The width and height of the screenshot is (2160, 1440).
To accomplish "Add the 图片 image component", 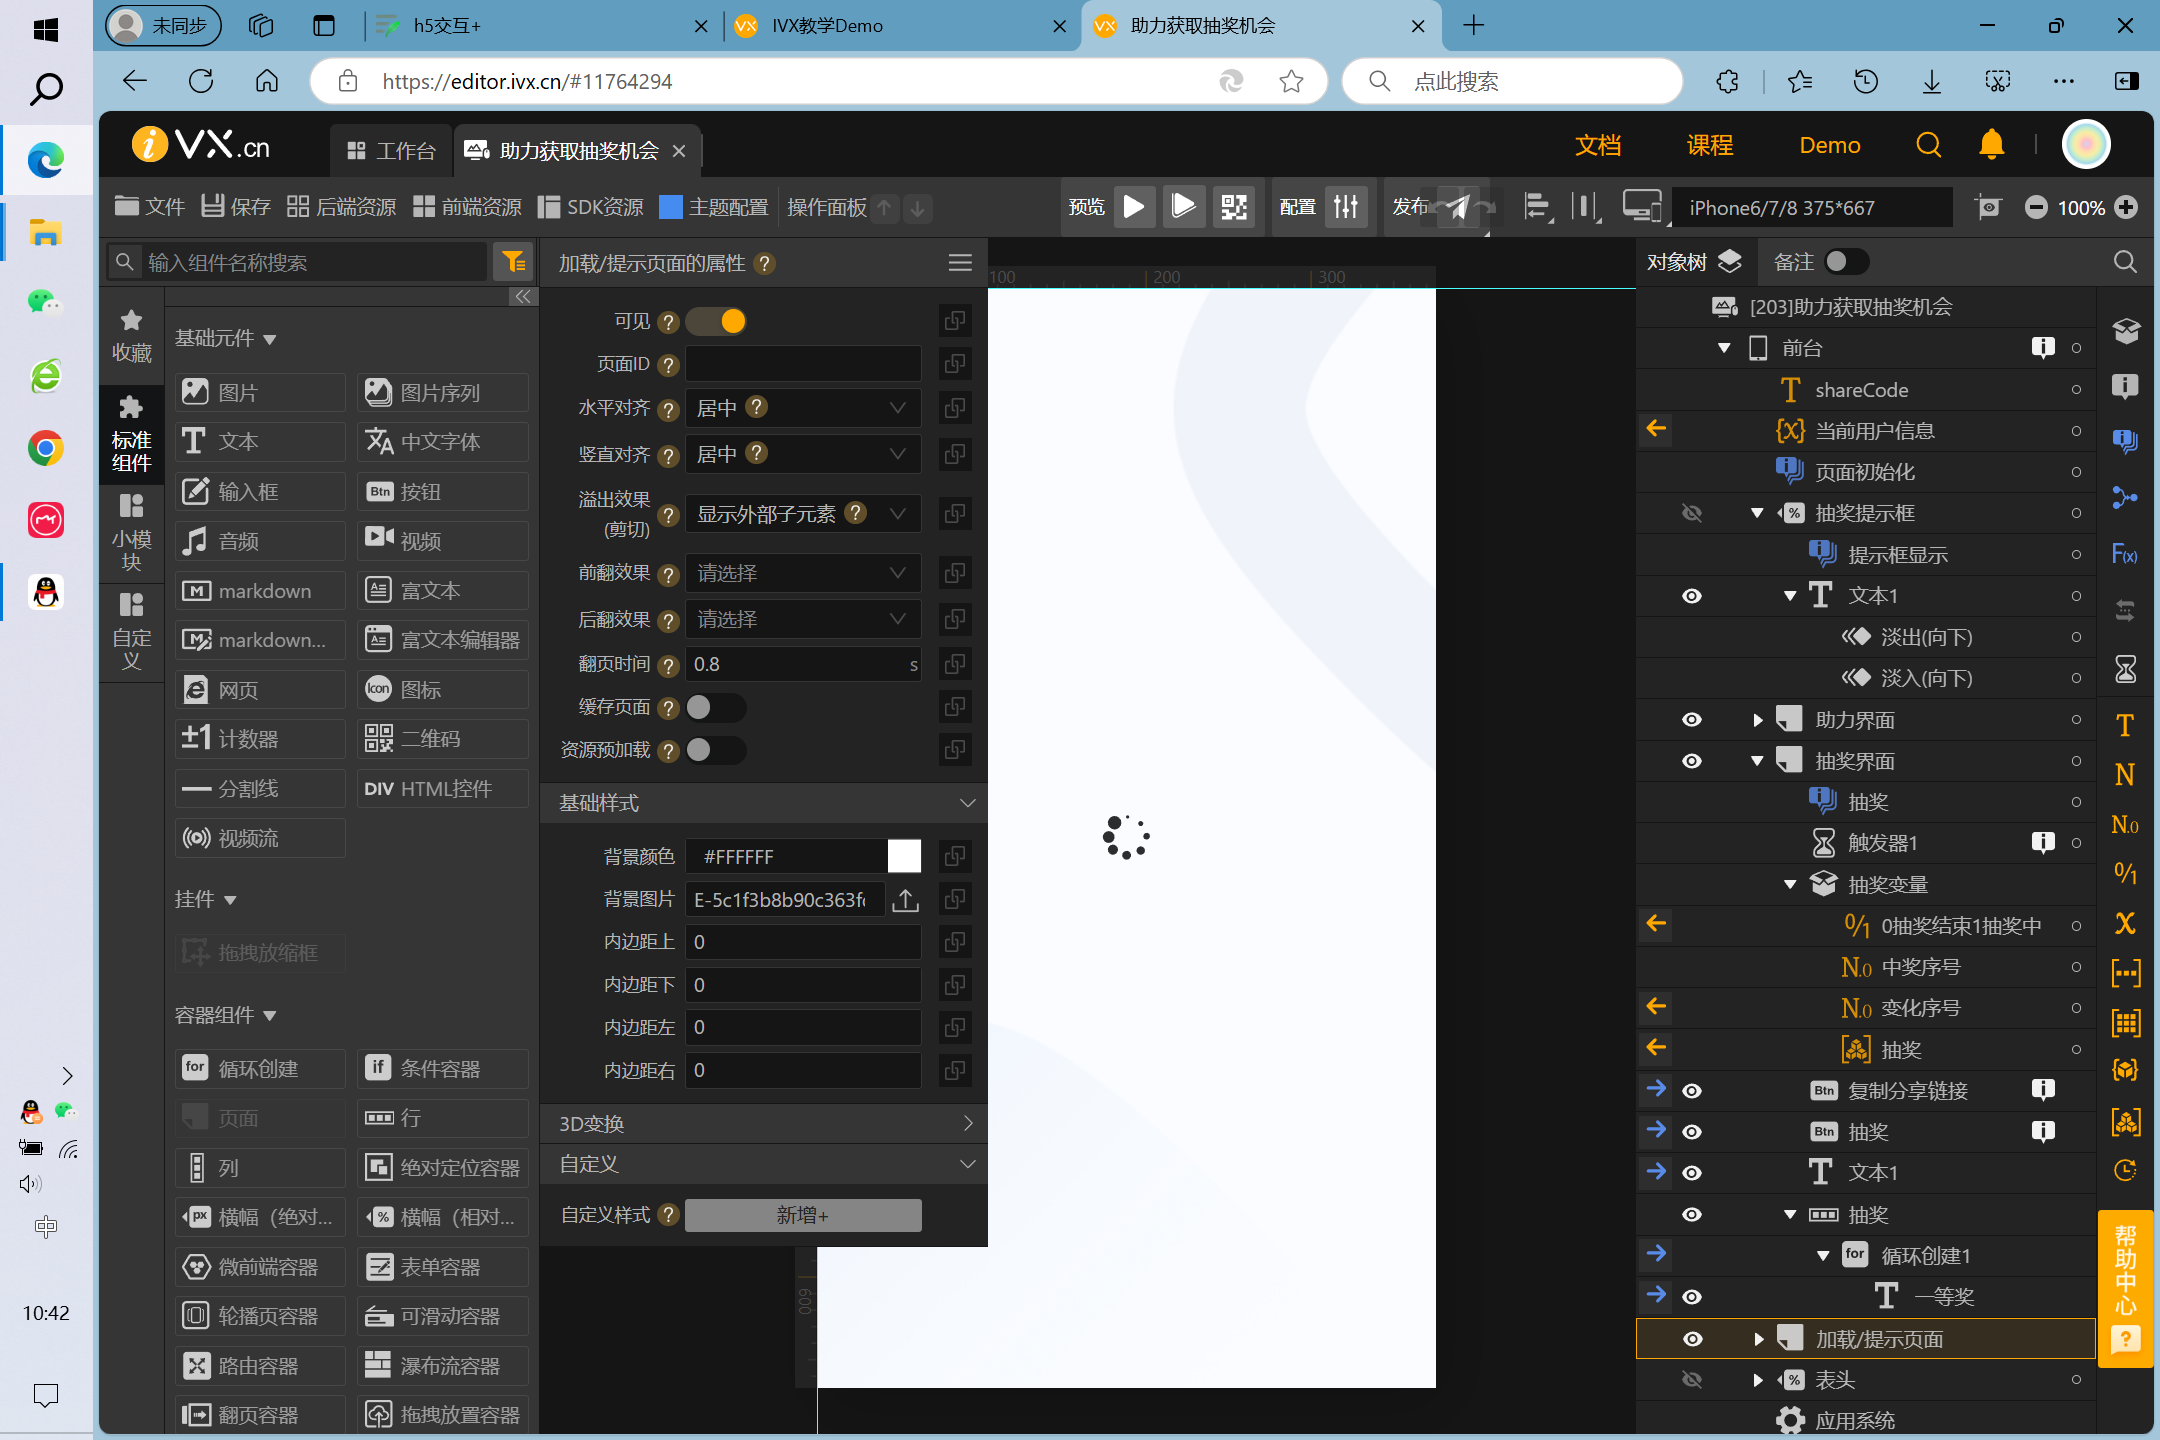I will 260,393.
